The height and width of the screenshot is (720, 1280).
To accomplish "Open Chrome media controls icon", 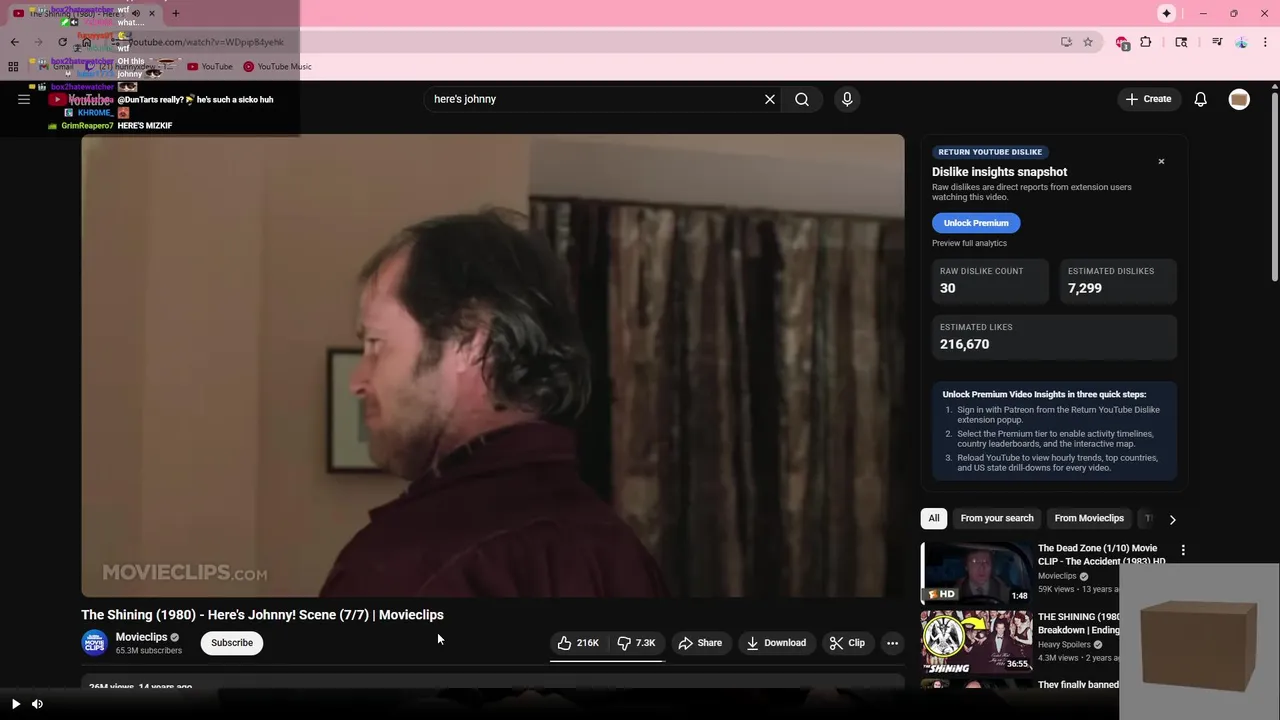I will 1217,42.
